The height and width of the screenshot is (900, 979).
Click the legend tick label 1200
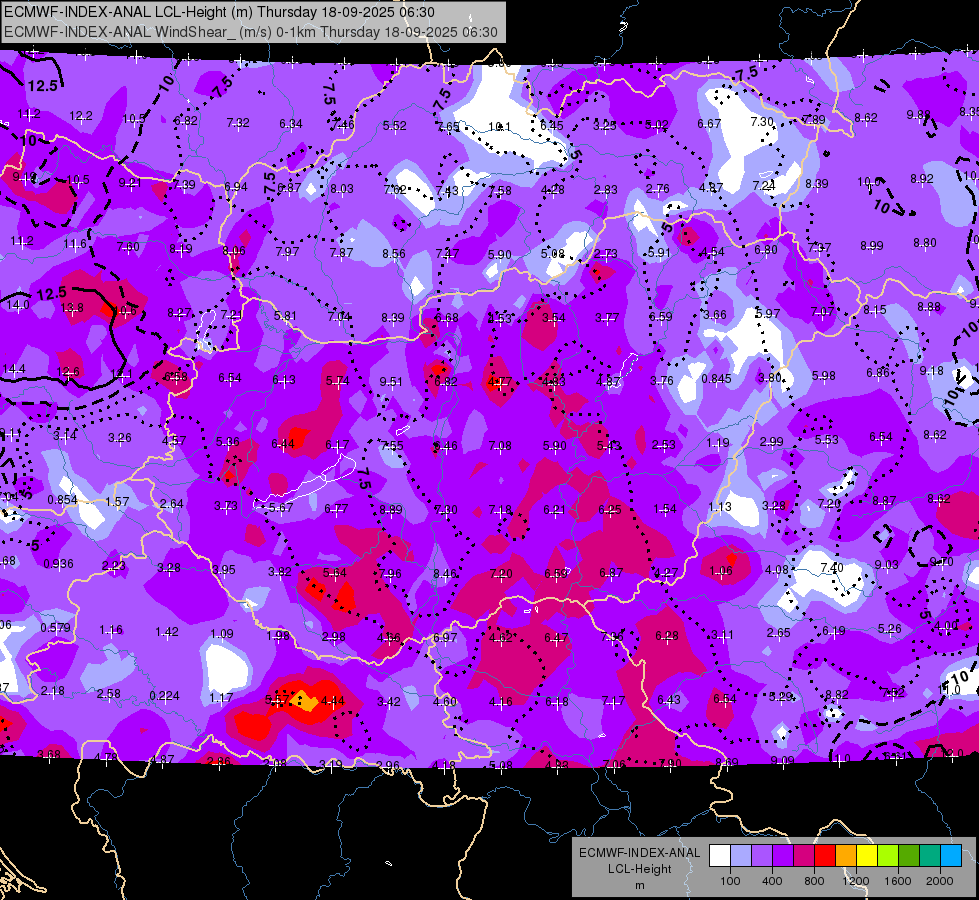click(x=855, y=881)
